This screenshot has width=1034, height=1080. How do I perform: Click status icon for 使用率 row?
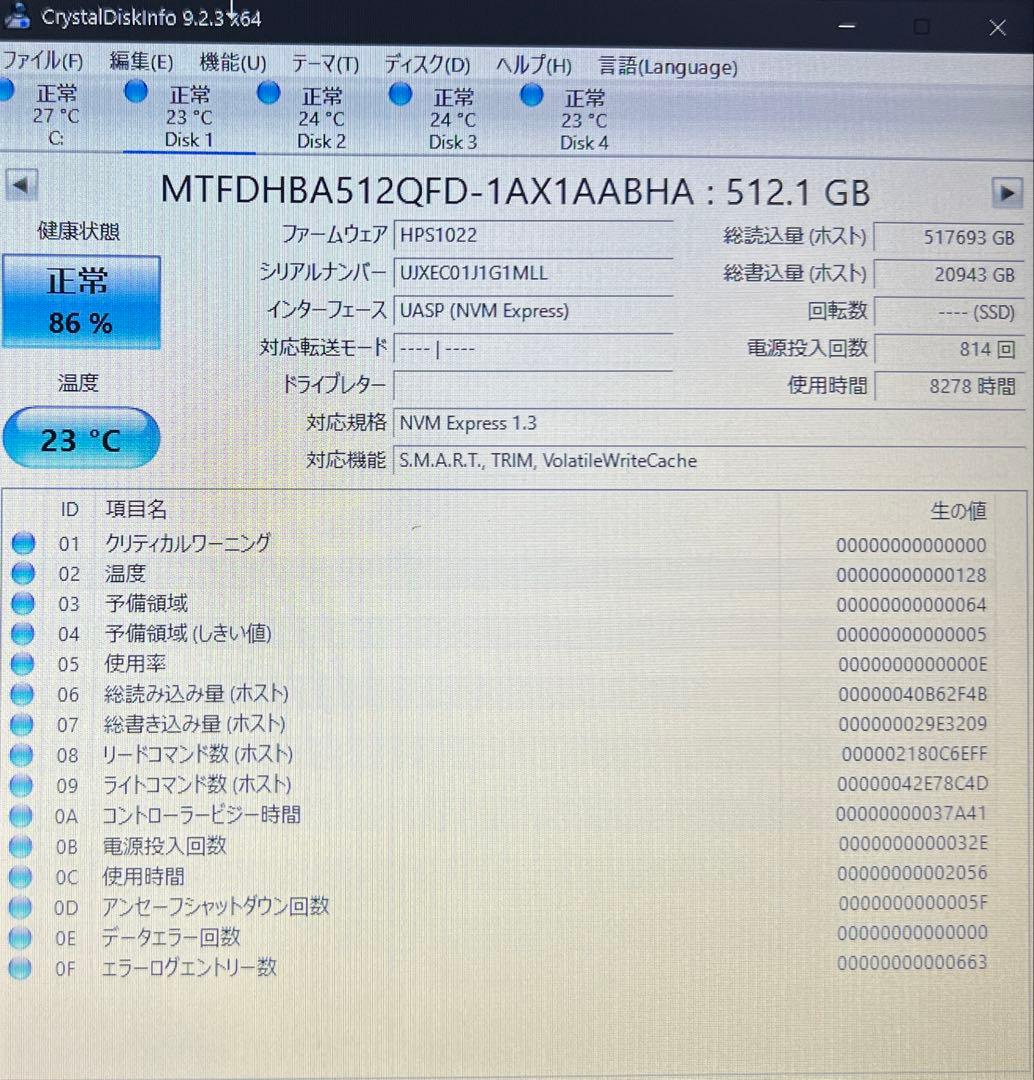(x=23, y=664)
